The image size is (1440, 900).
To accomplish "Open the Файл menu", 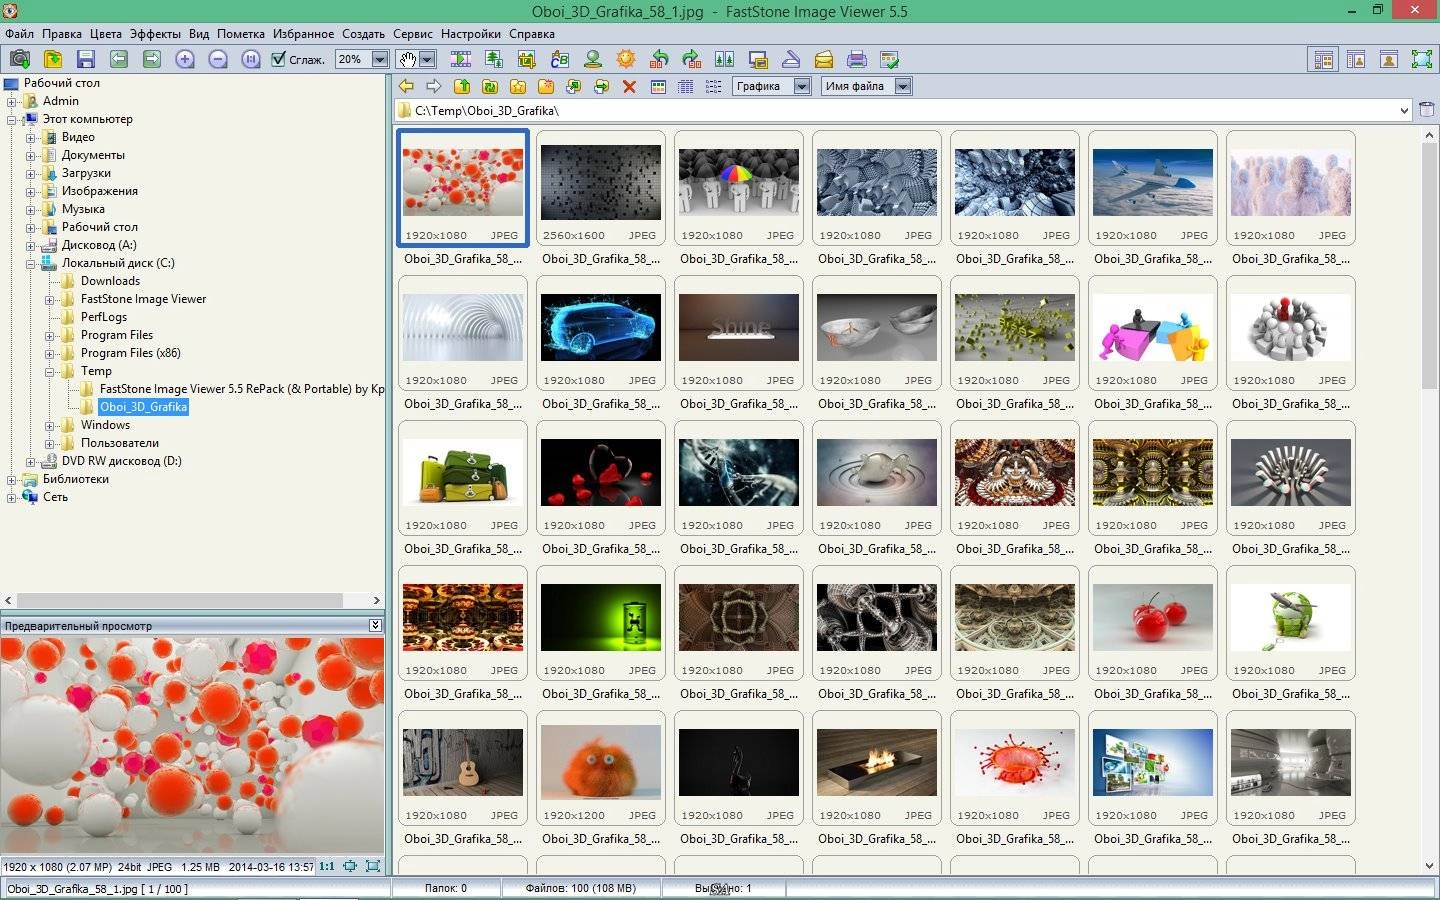I will [x=19, y=33].
